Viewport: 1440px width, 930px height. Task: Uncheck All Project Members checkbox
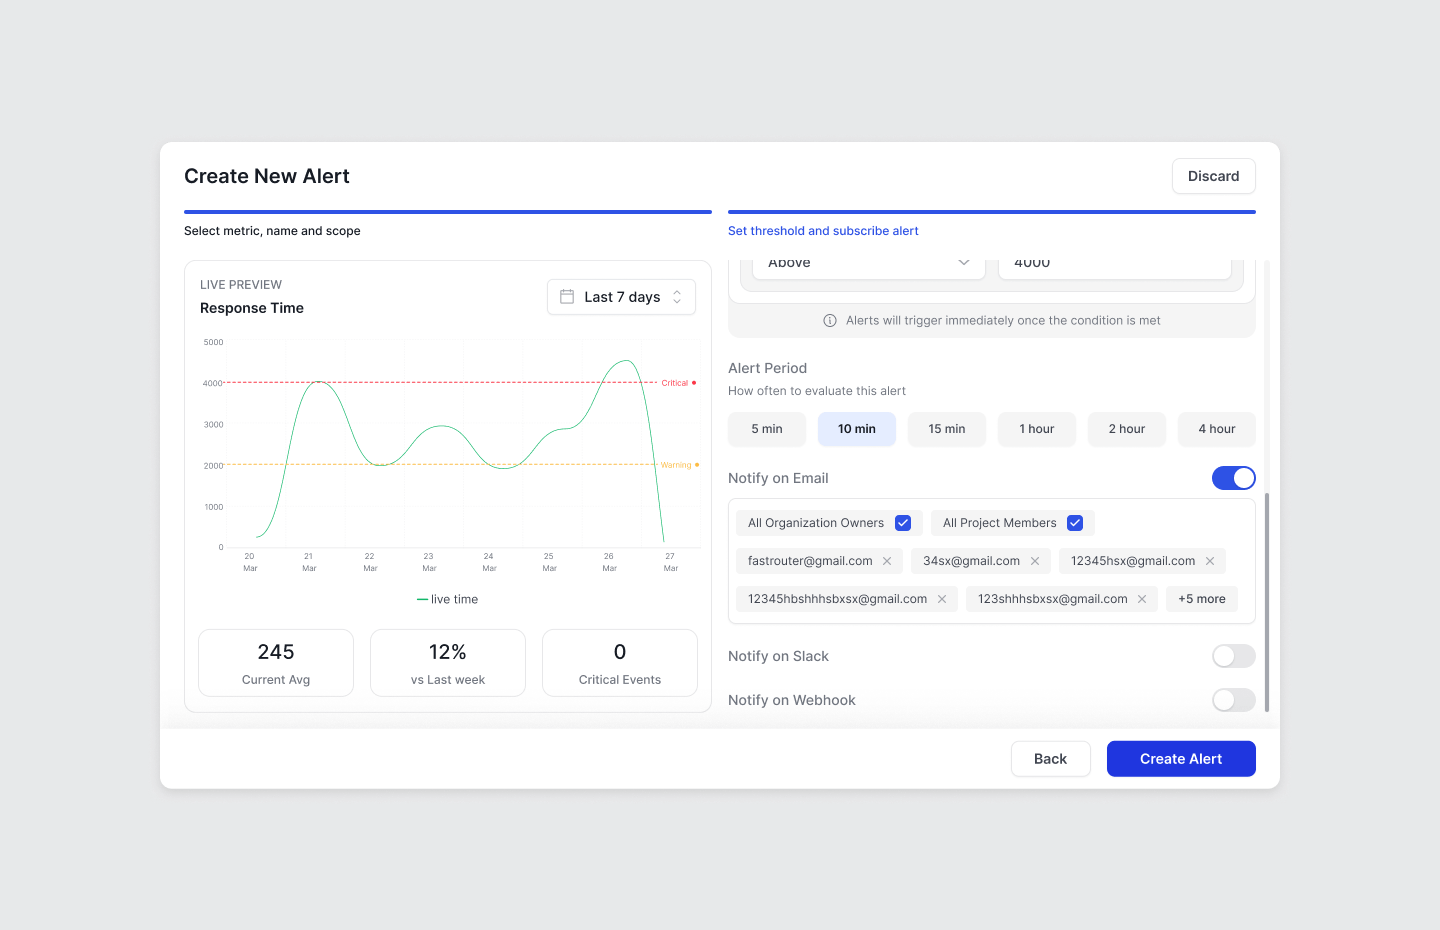point(1075,523)
